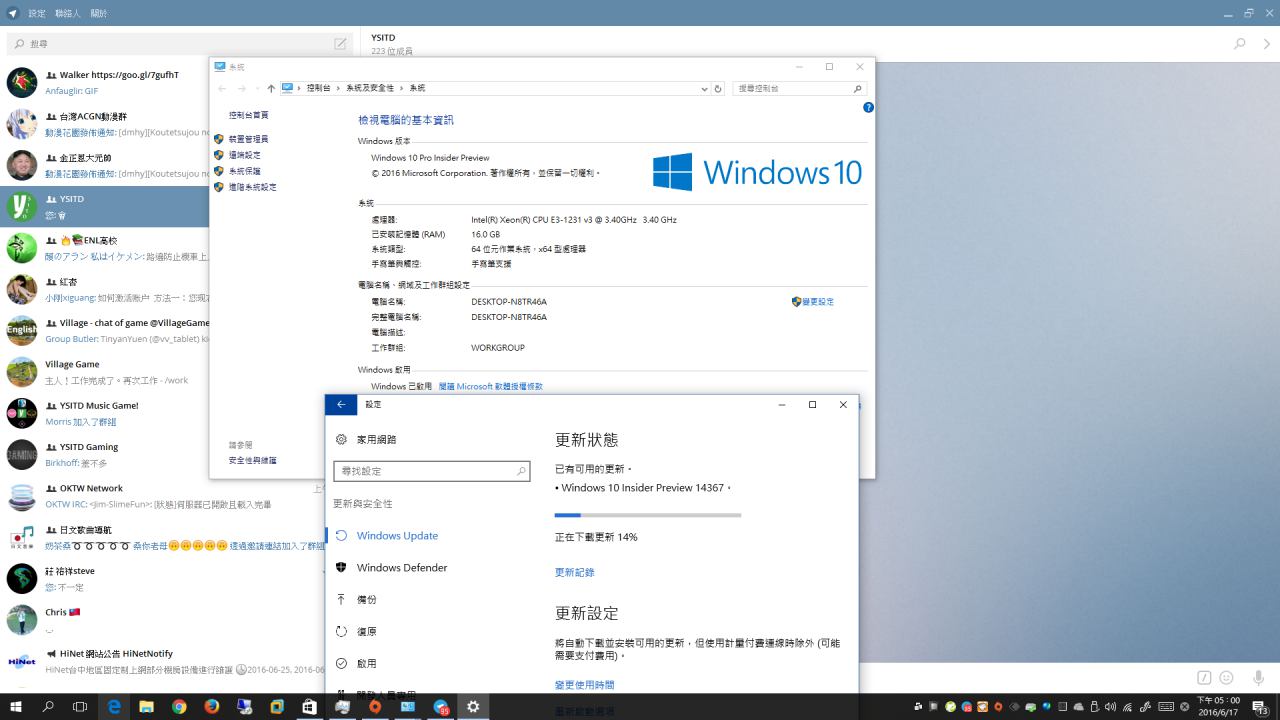The image size is (1280, 720).
Task: Click the search-in-chat magnifier in YSITD header
Action: tap(1240, 44)
